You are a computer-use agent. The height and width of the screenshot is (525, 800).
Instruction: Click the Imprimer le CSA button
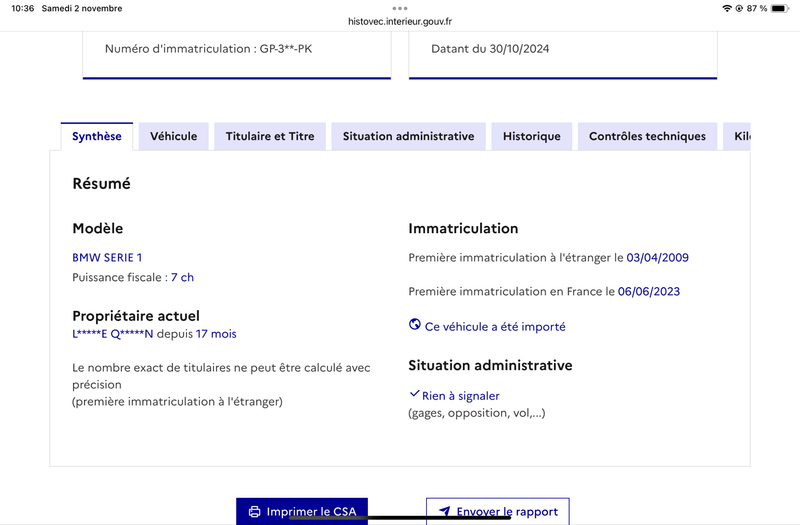302,511
